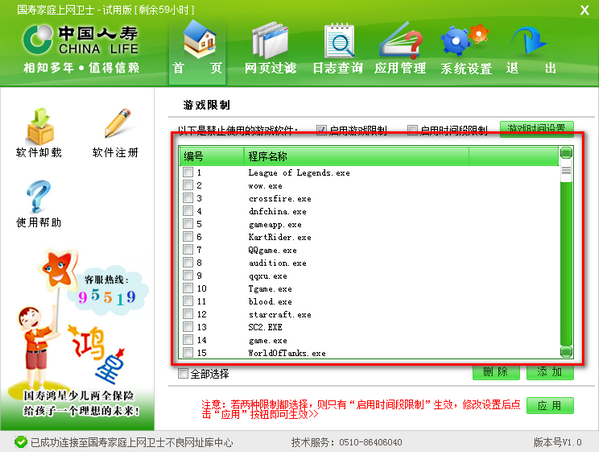Select the League of Legends.exe entry

pos(299,173)
